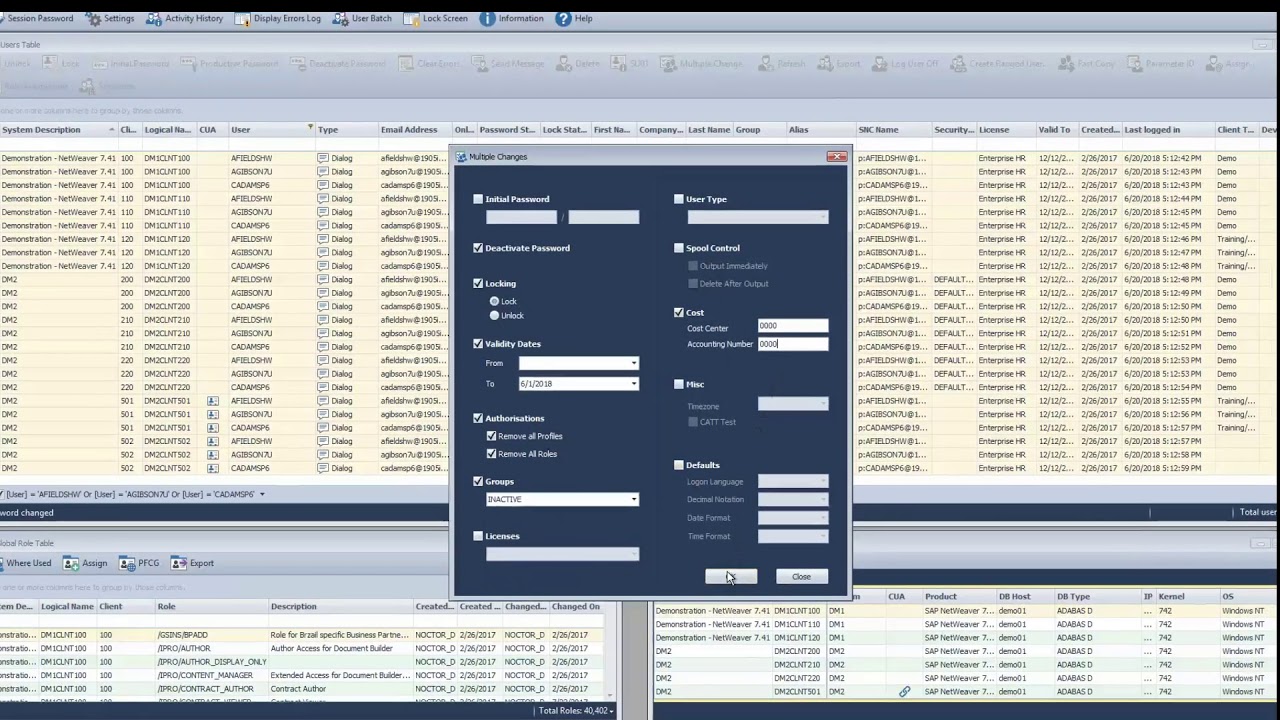Open the Validity Dates From date dropdown
Viewport: 1280px width, 720px height.
tap(633, 363)
